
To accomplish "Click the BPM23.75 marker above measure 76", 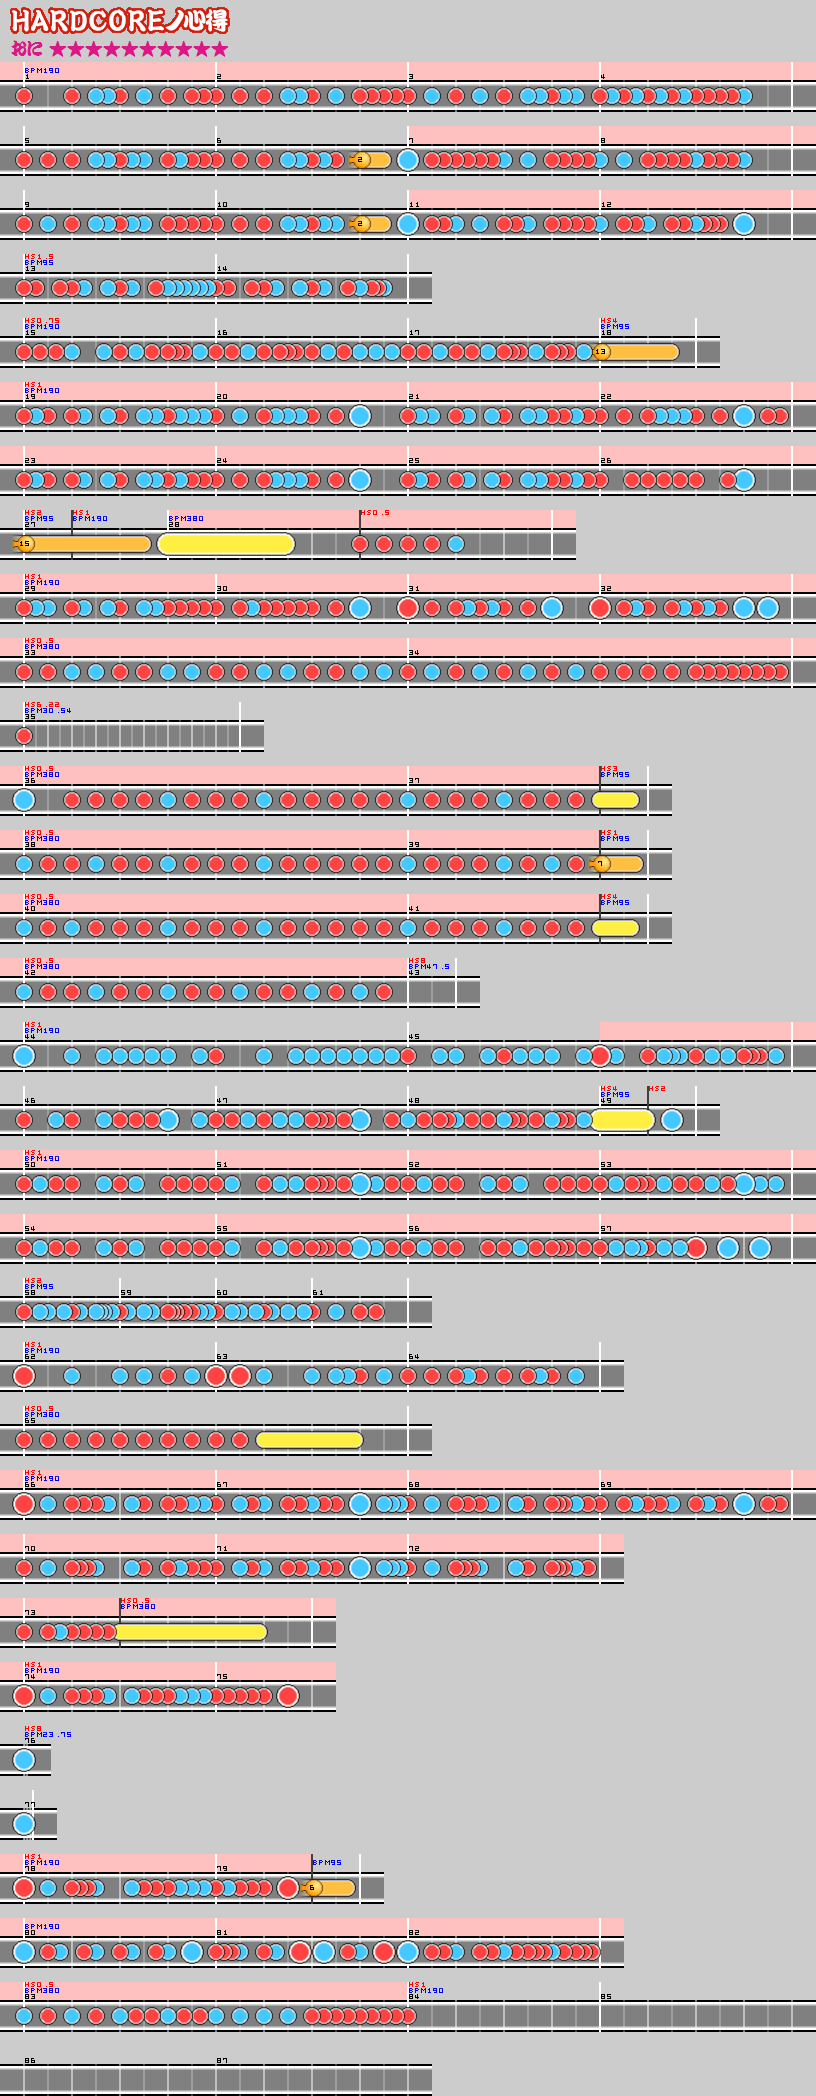I will click(47, 1734).
